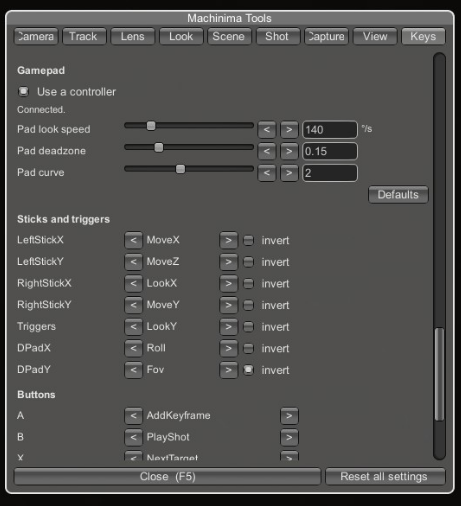Select previous mapping for RightStickX

click(x=133, y=284)
